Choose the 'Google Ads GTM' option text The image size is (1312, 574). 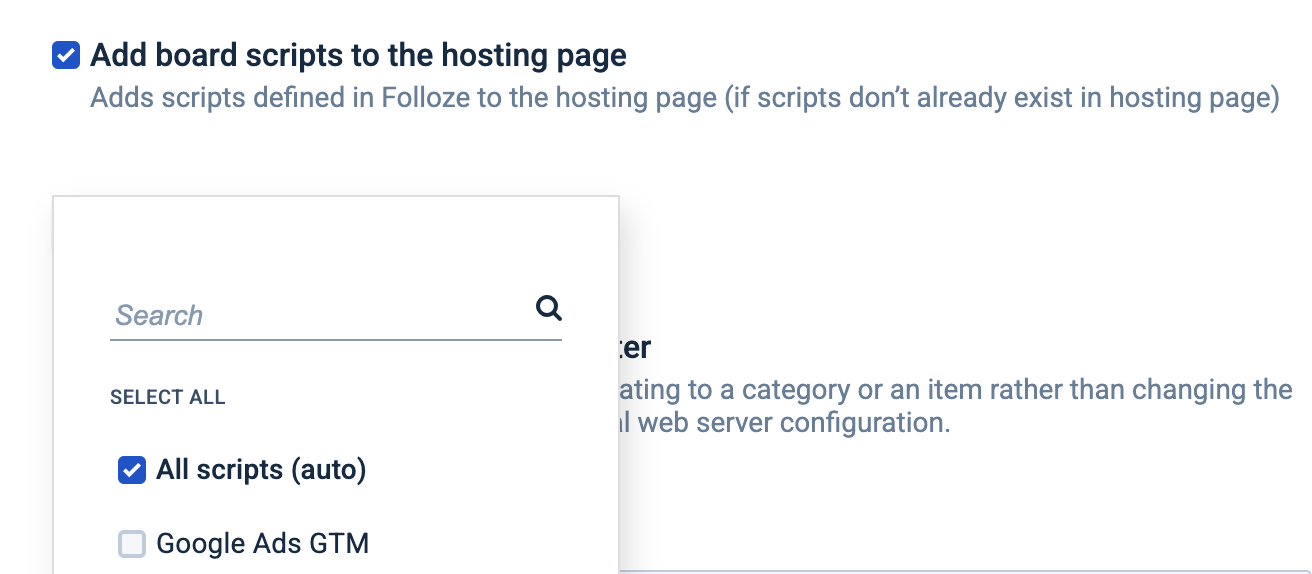click(262, 544)
